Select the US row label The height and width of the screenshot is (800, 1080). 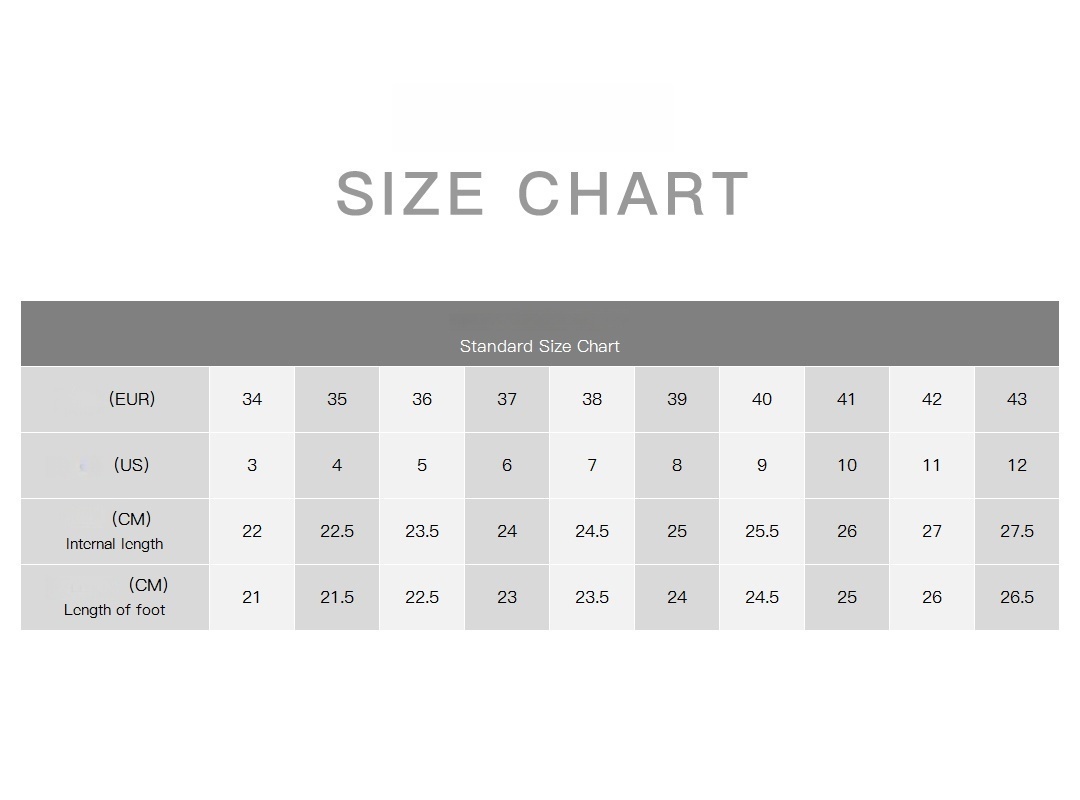click(x=115, y=465)
